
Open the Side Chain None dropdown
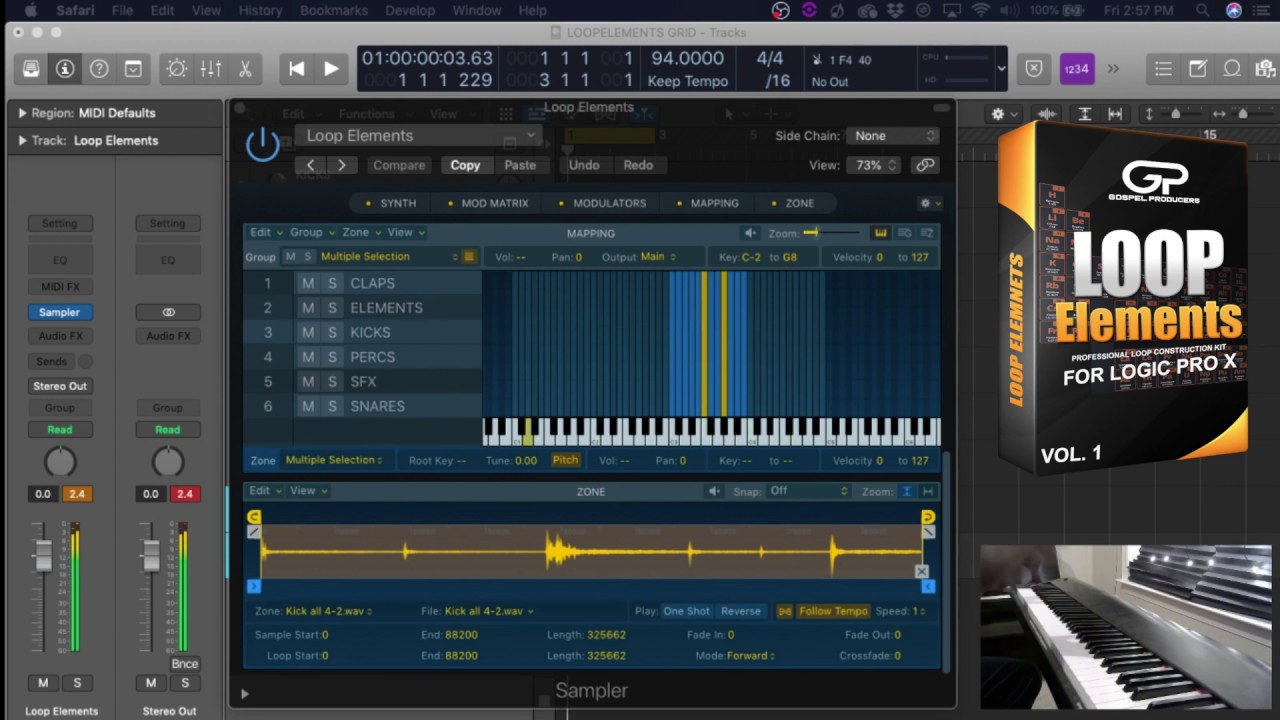pos(892,135)
